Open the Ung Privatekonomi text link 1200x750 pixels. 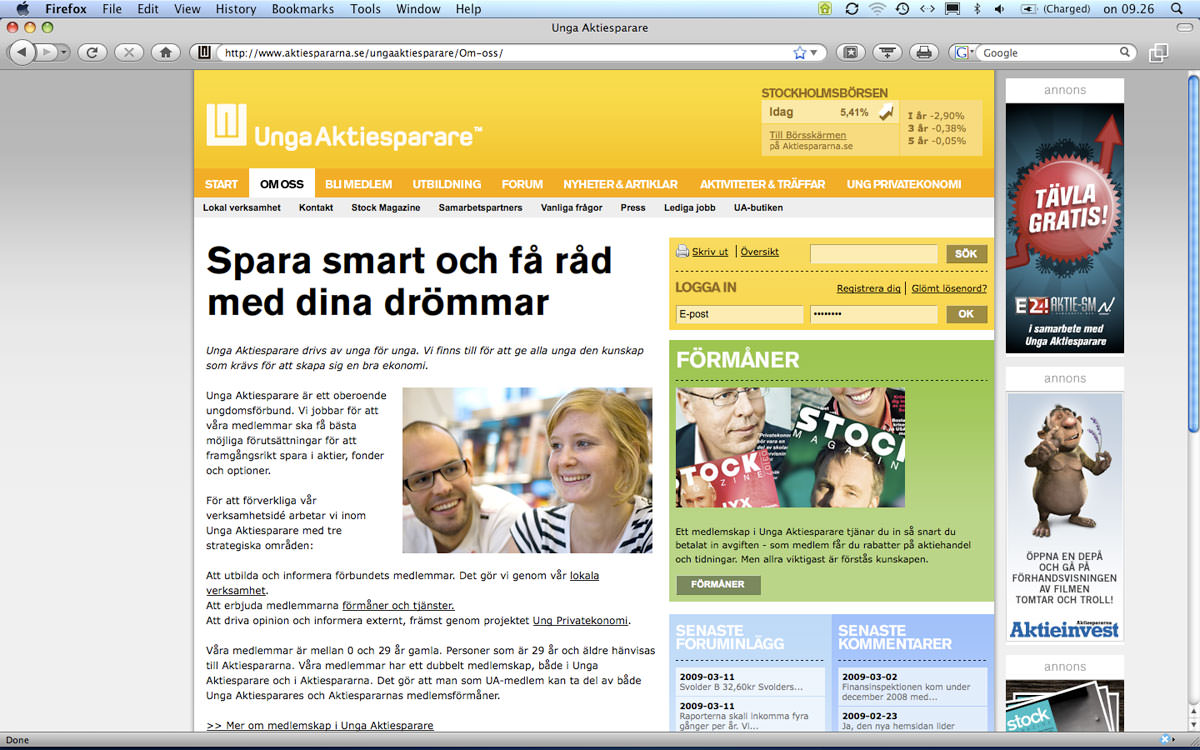pyautogui.click(x=581, y=620)
